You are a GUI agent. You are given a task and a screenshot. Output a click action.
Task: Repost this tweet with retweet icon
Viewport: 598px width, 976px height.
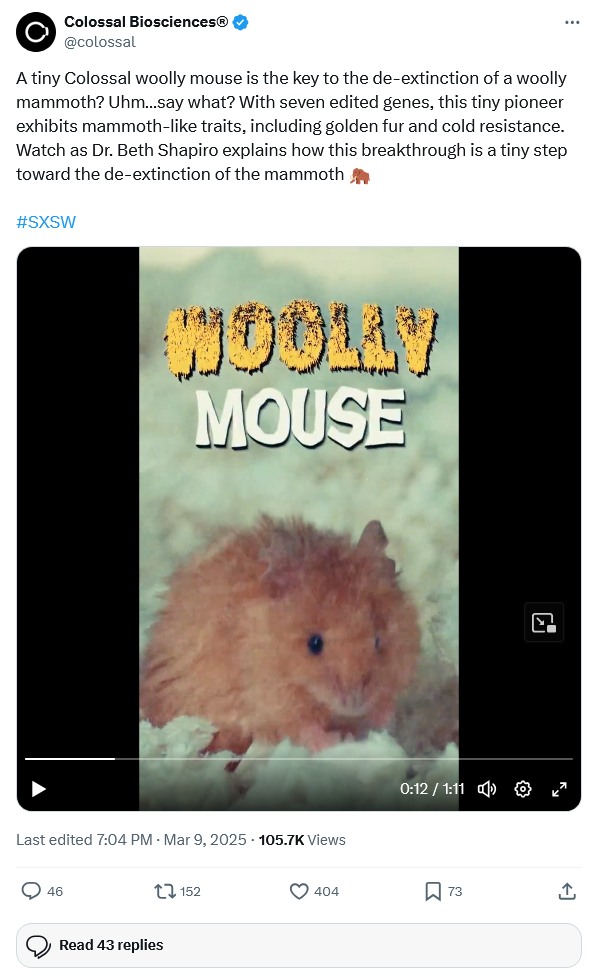coord(165,891)
